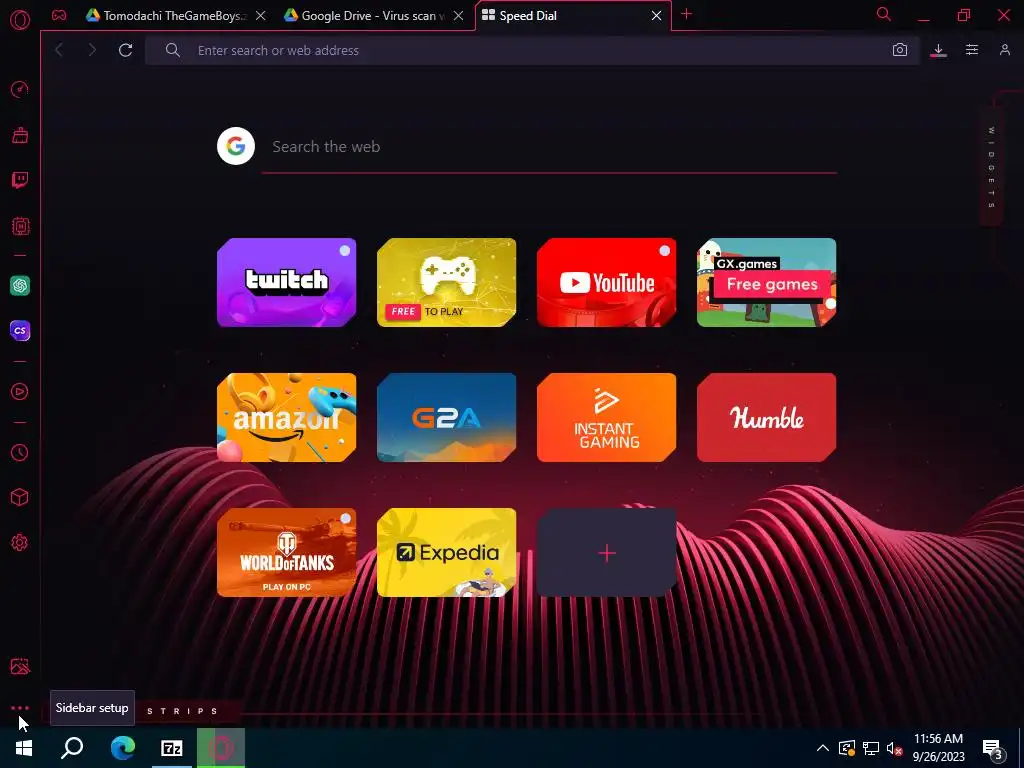
Task: Open the World of Tanks tile
Action: point(287,552)
